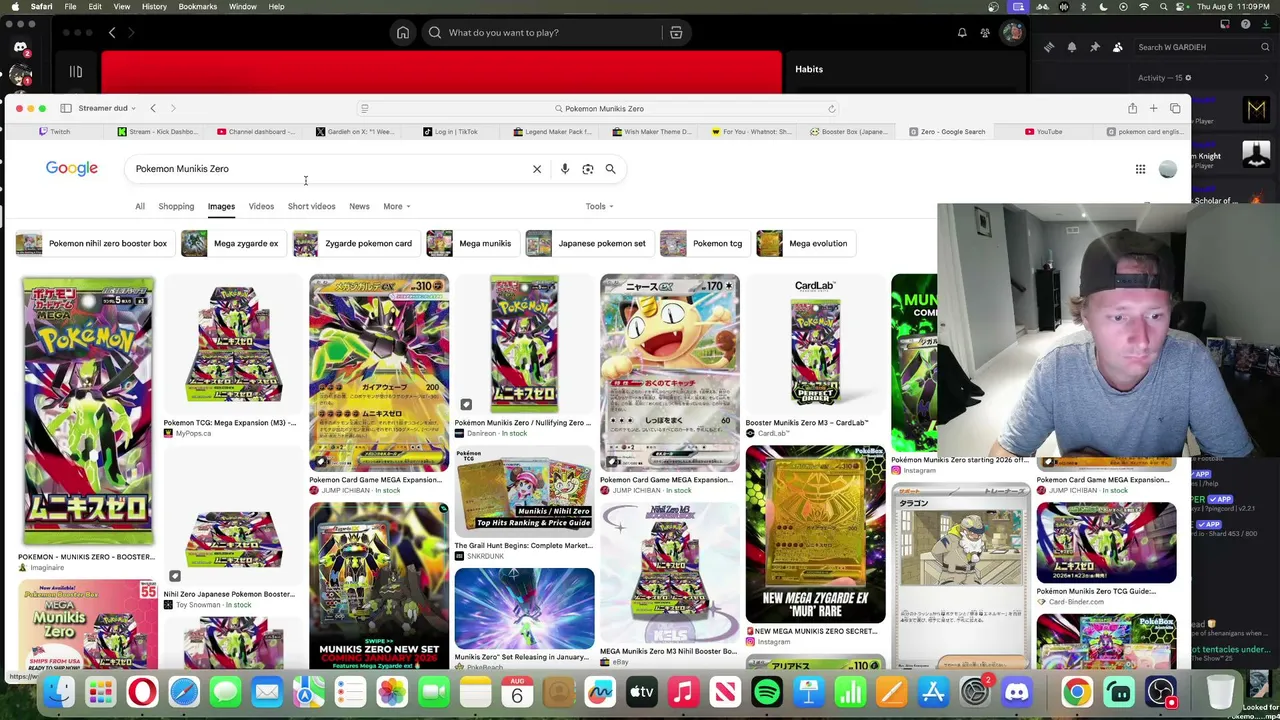Open the Tools dropdown
Viewport: 1280px width, 720px height.
click(x=599, y=207)
